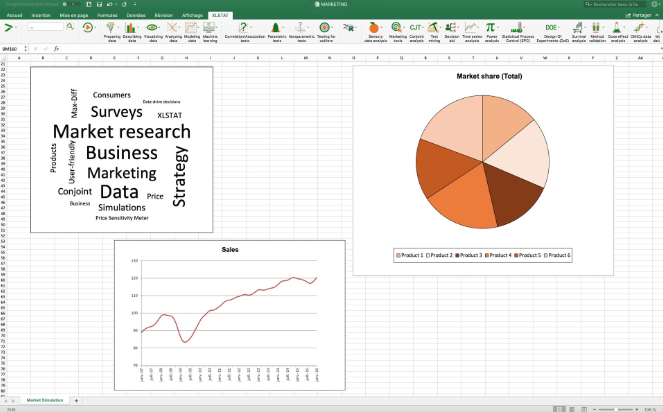Screen dimensions: 663x412
Task: Open the Machine learning tools
Action: pos(210,32)
